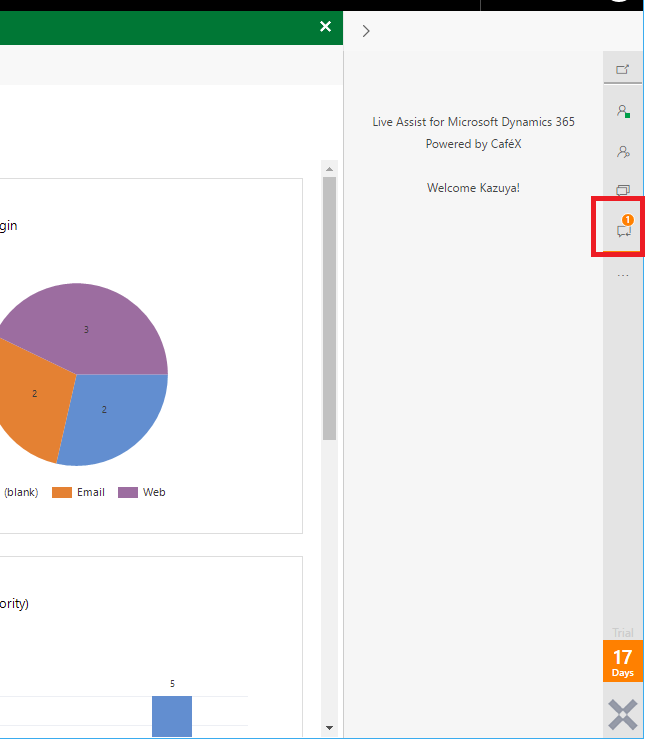Click the pop-out window icon in sidebar
The width and height of the screenshot is (646, 742).
click(x=622, y=70)
